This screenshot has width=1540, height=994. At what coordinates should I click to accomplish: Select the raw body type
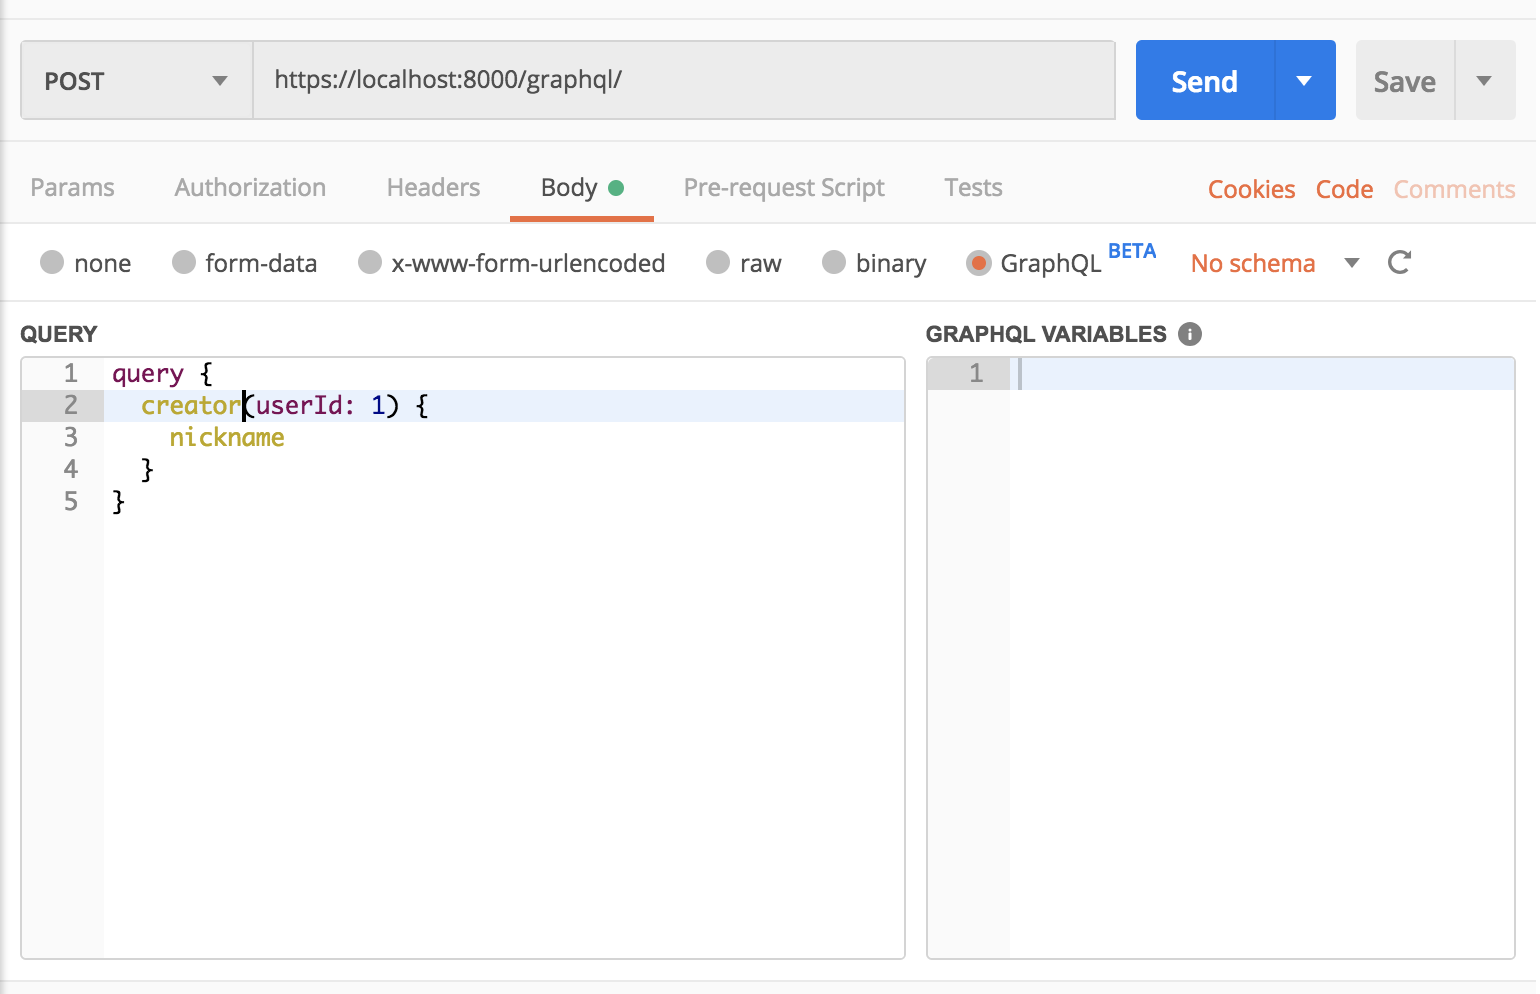(718, 262)
